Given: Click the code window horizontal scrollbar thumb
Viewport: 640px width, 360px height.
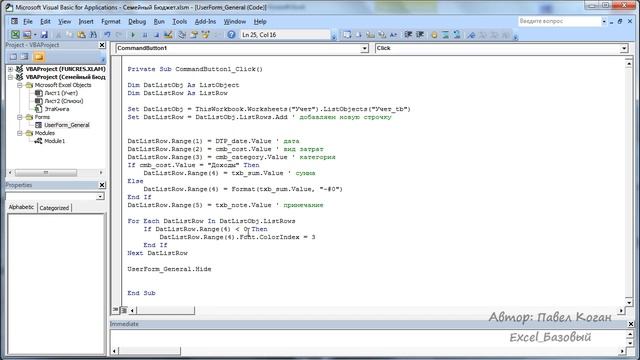Looking at the screenshot, I should point(165,310).
